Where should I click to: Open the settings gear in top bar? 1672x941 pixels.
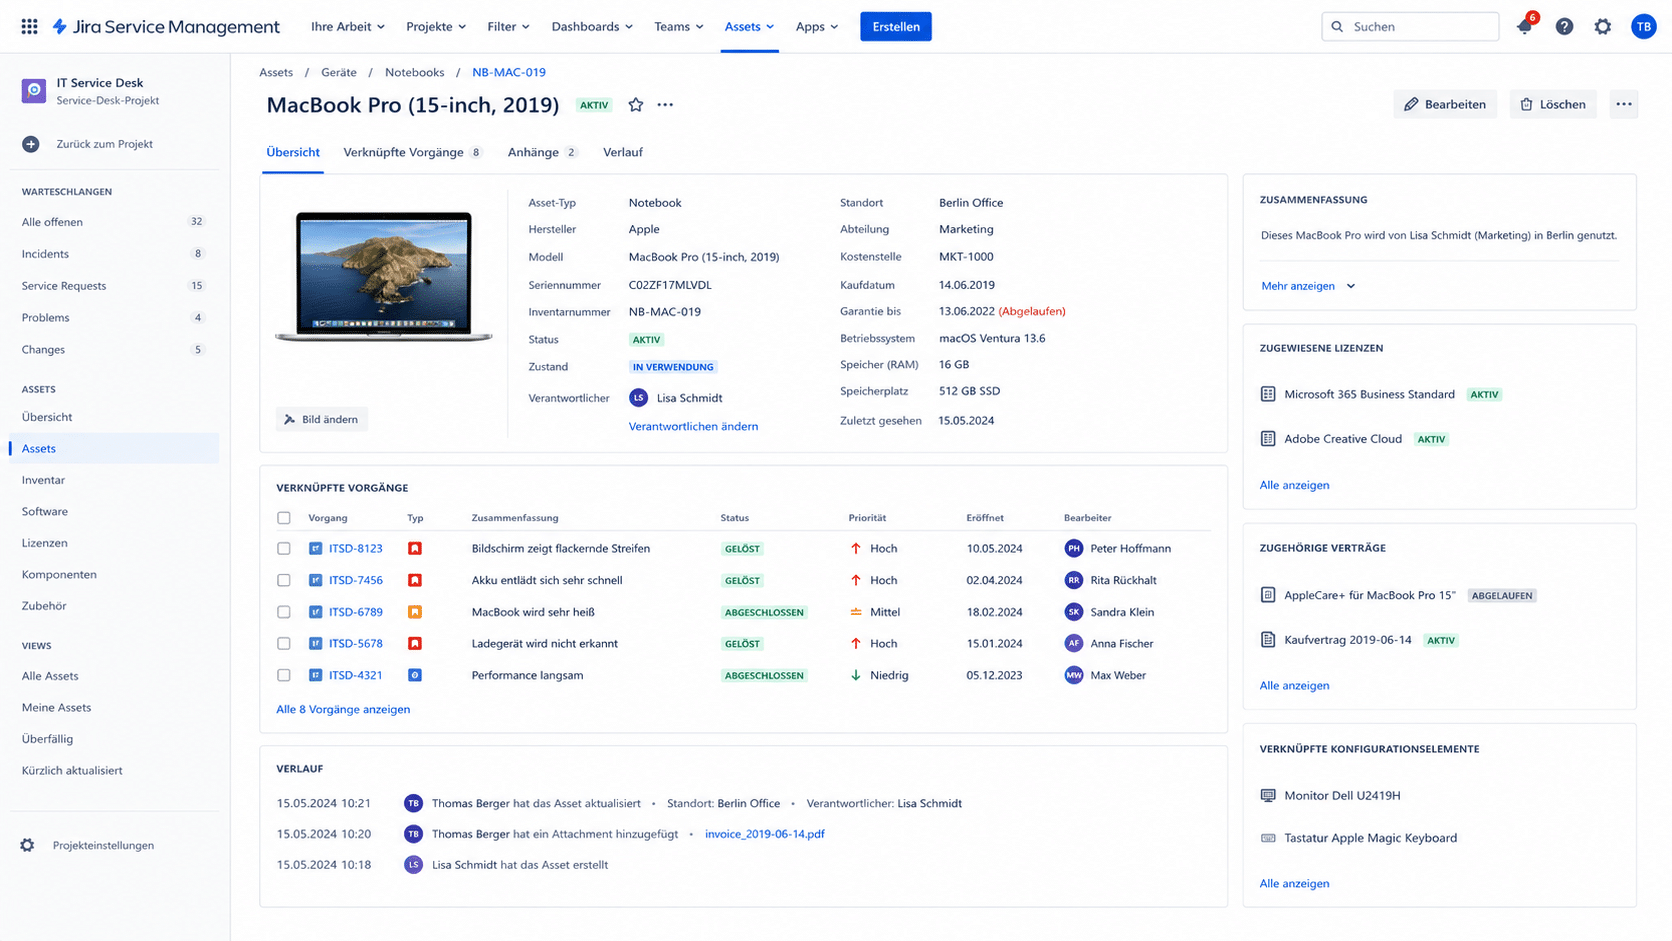(1603, 27)
